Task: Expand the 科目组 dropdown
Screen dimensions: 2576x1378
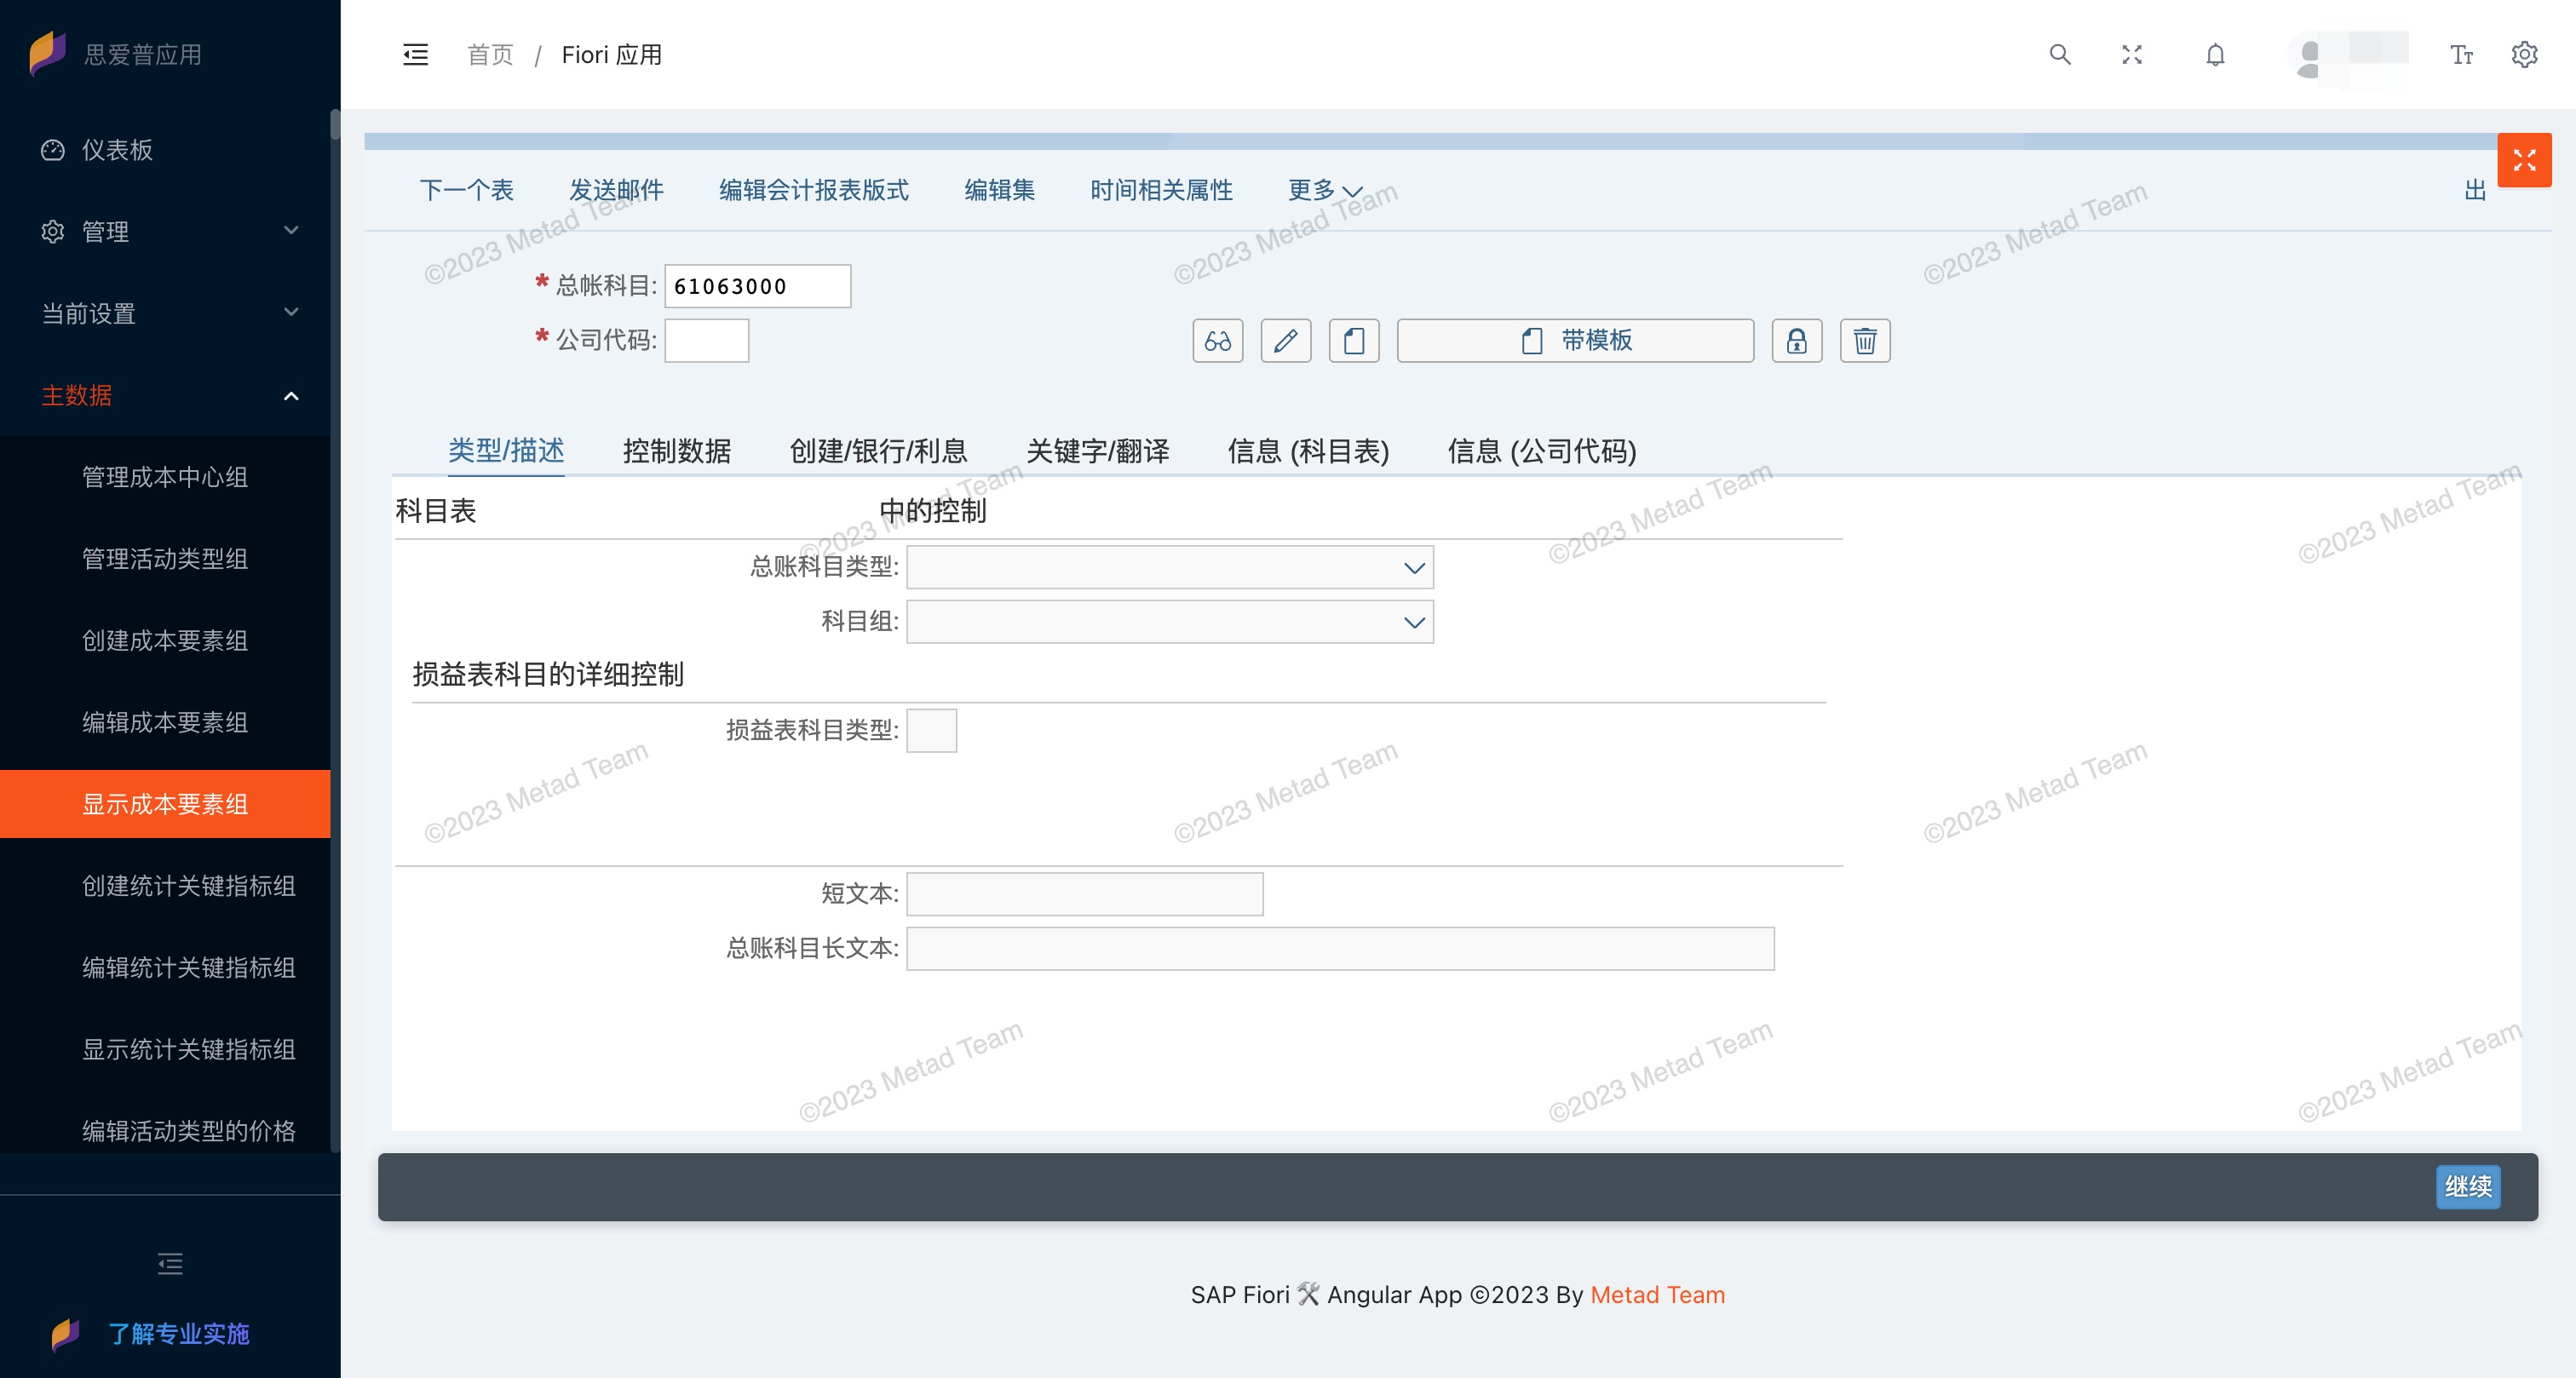Action: (x=1414, y=622)
